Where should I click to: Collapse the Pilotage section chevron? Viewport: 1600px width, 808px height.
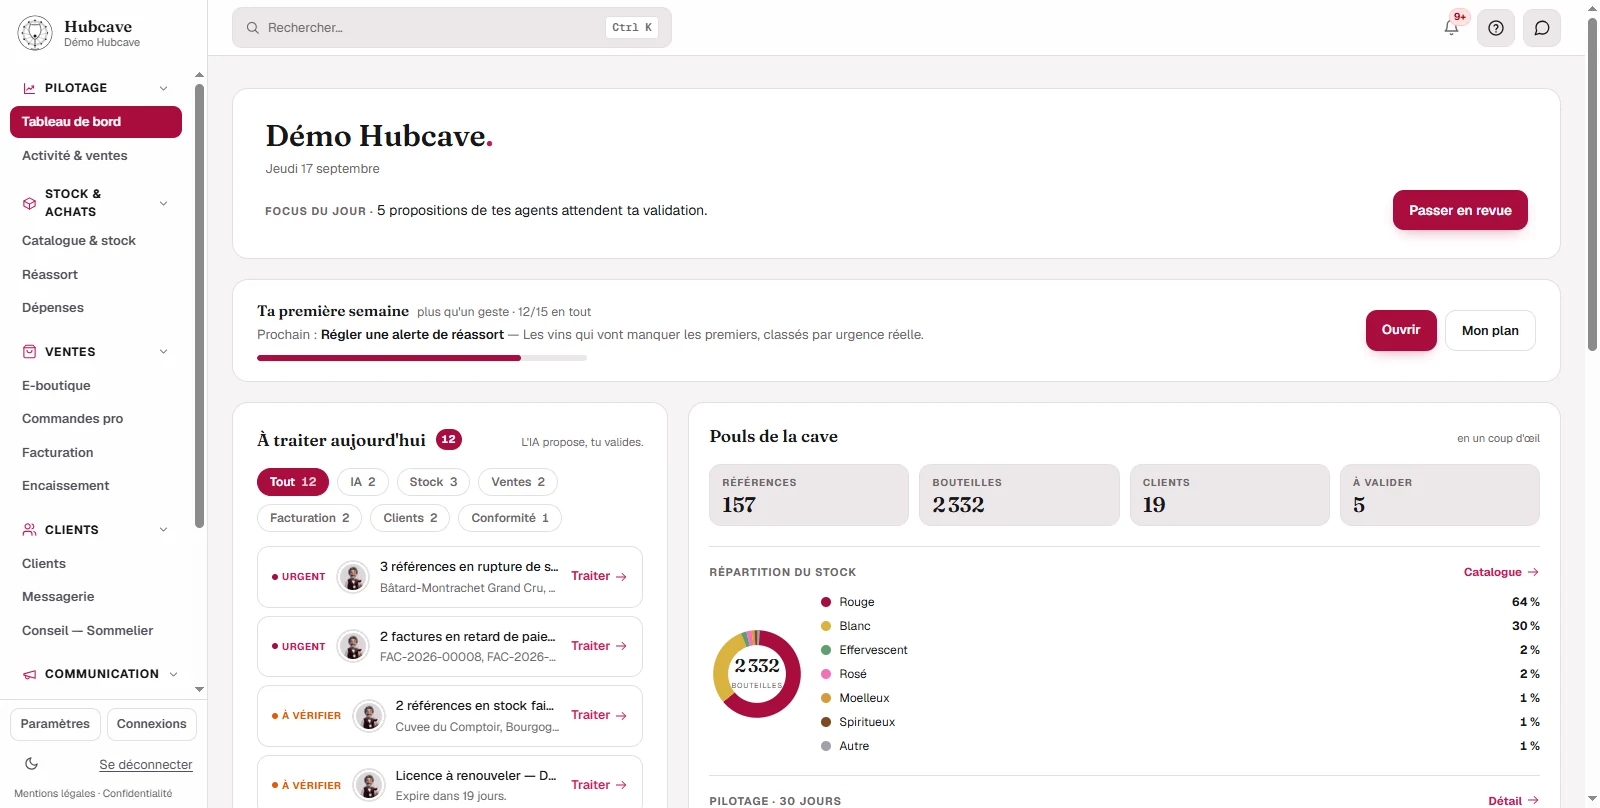164,88
